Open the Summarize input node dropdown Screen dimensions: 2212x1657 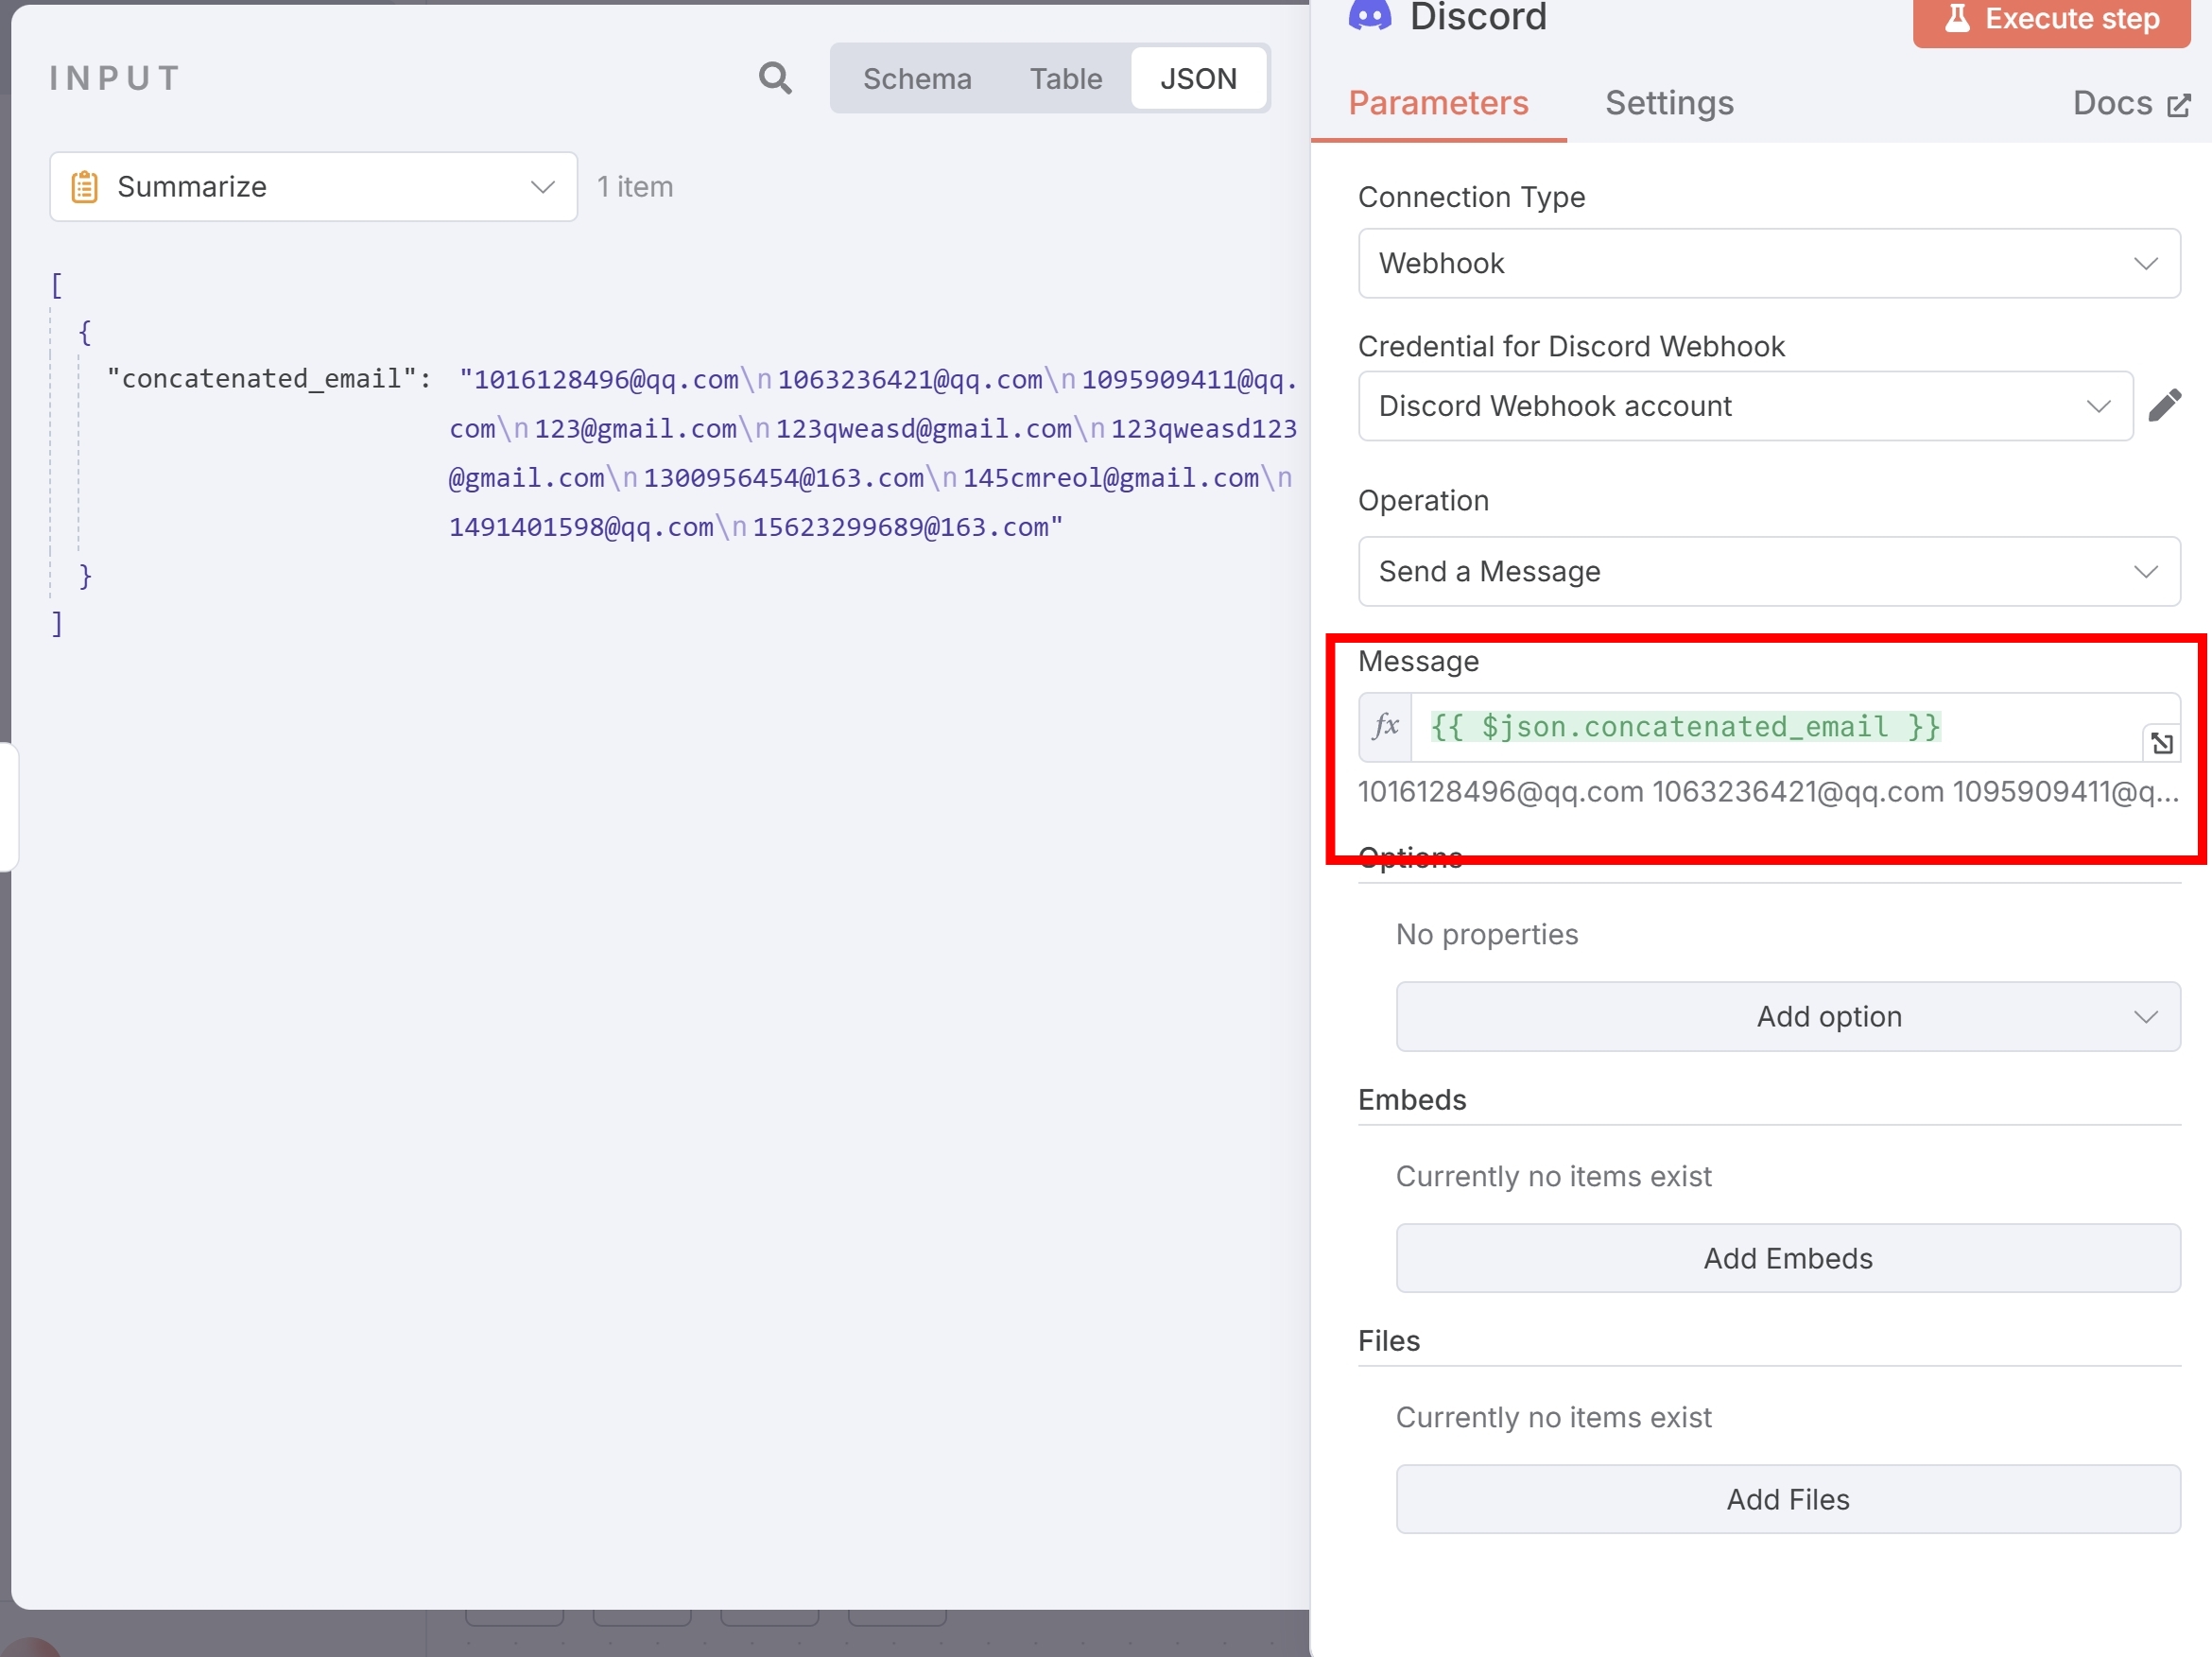(313, 187)
